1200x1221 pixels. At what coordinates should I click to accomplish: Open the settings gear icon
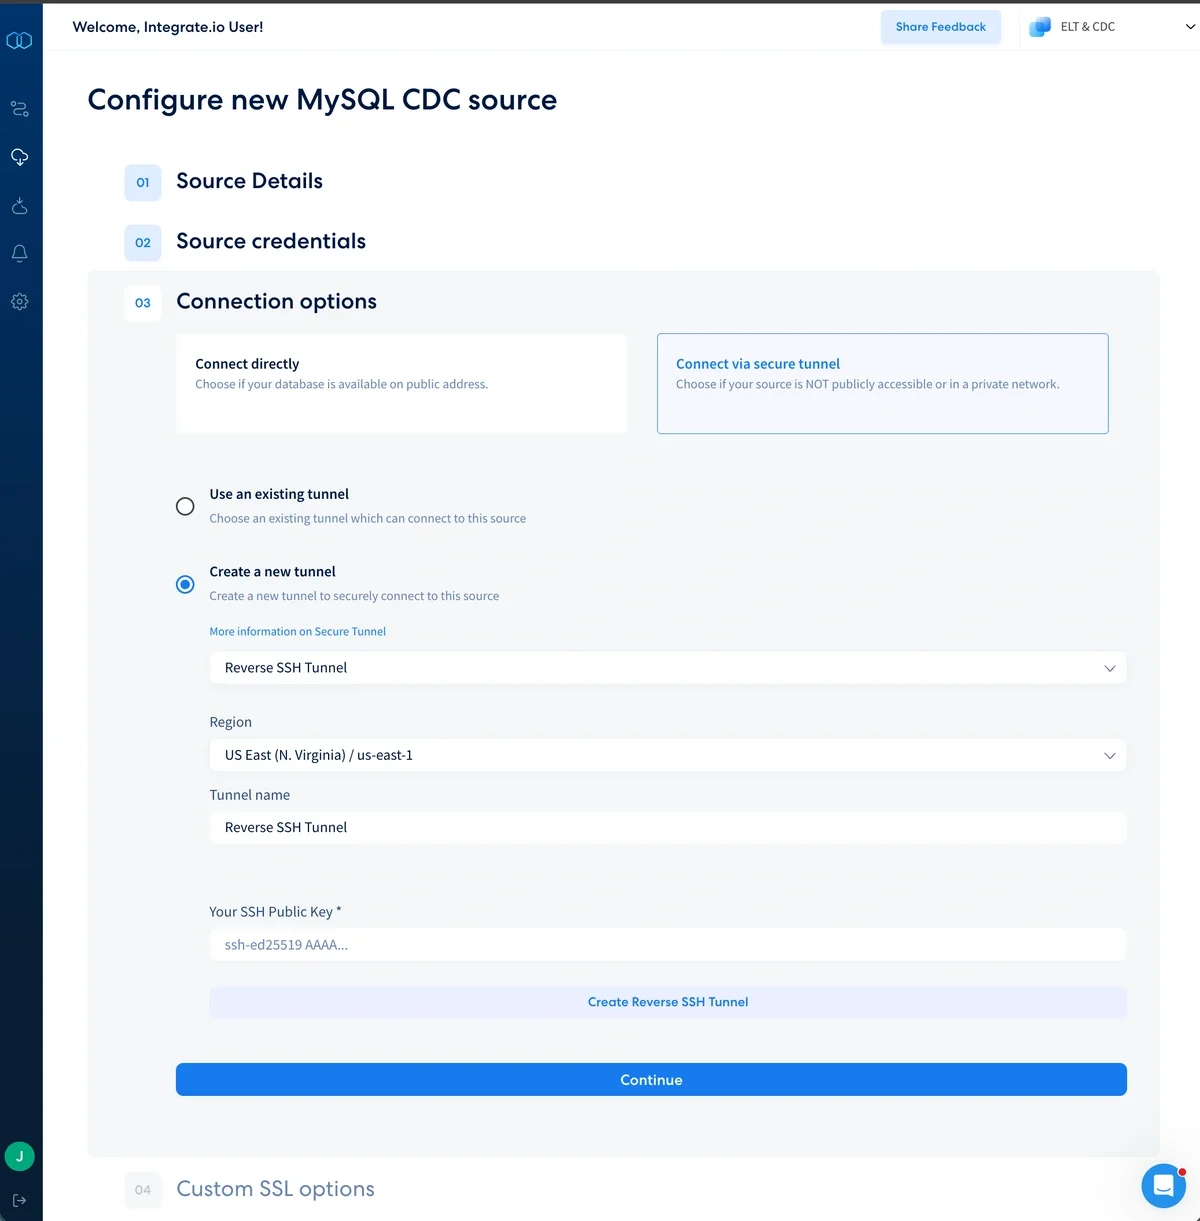click(19, 302)
